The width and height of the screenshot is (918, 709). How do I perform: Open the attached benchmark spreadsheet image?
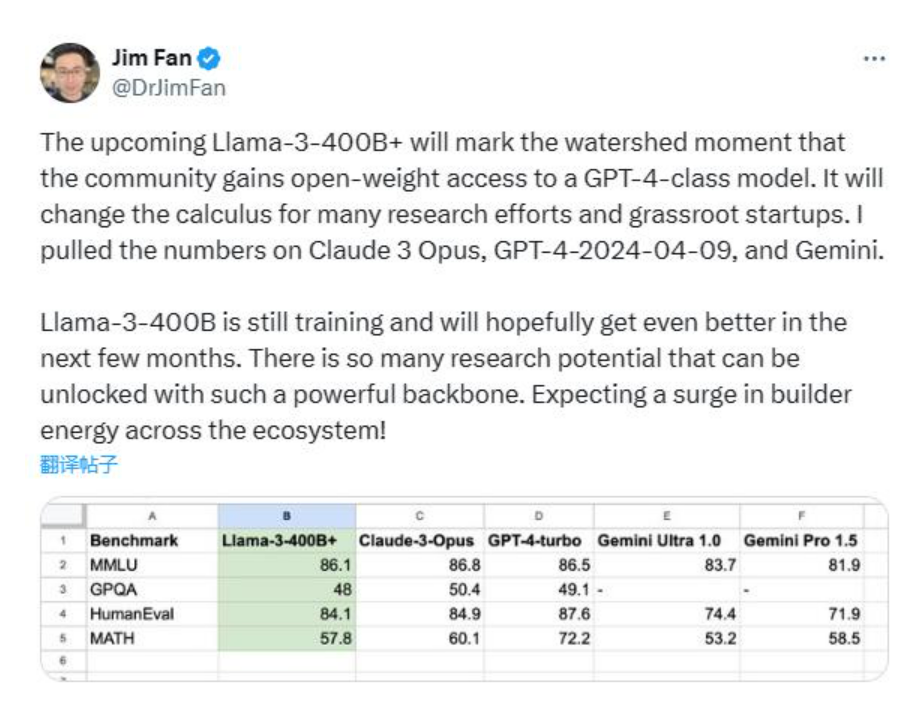pos(464,589)
